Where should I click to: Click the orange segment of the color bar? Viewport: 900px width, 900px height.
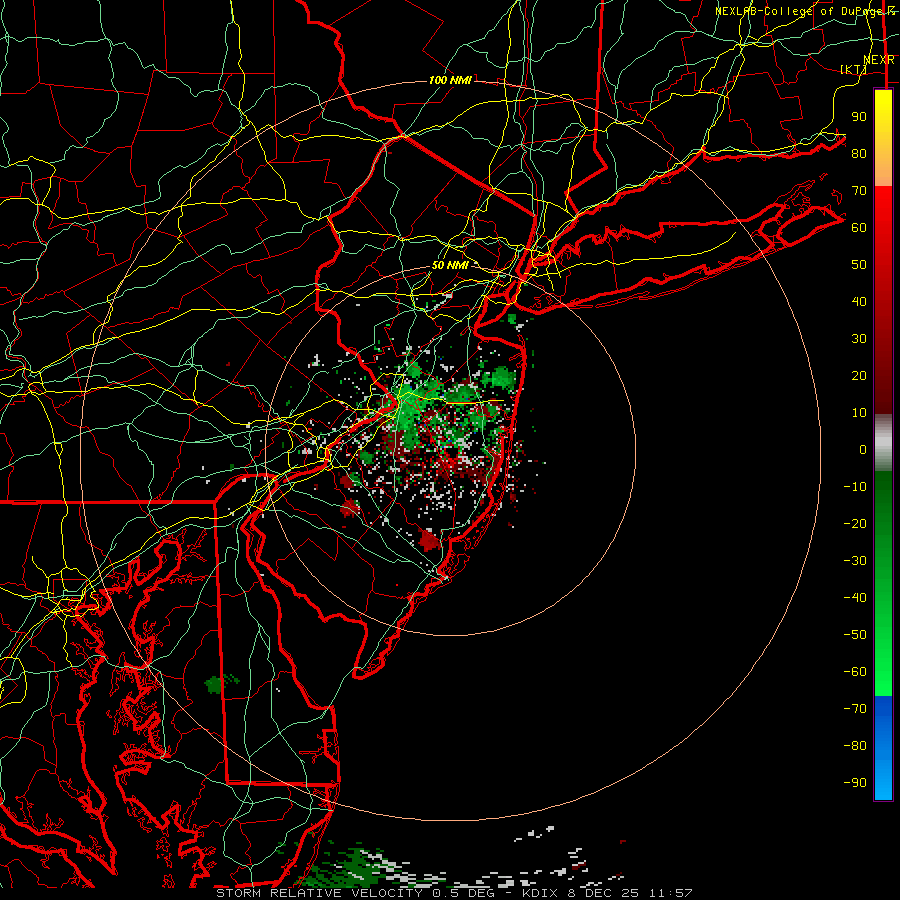click(883, 170)
